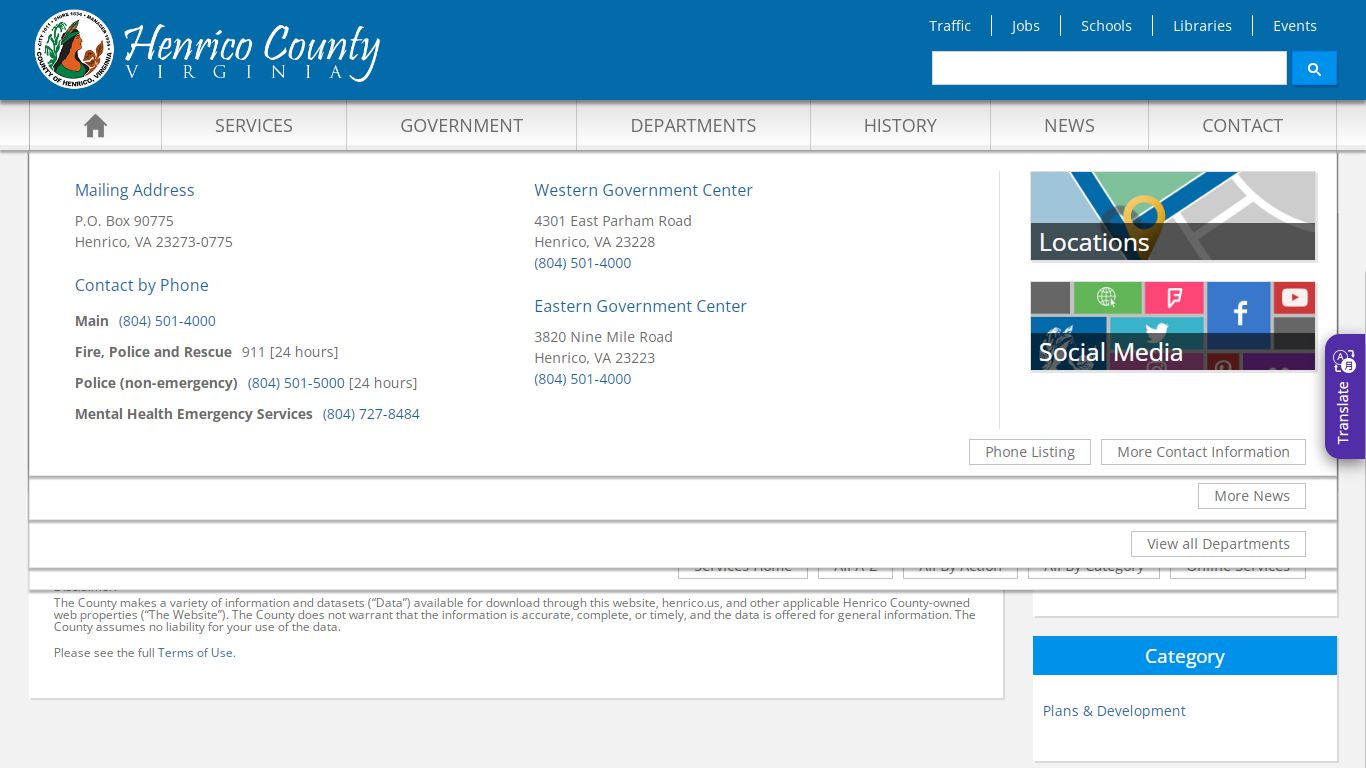Click the Henrico, VA 23273-0775 text
Viewport: 1366px width, 768px height.
click(x=154, y=242)
